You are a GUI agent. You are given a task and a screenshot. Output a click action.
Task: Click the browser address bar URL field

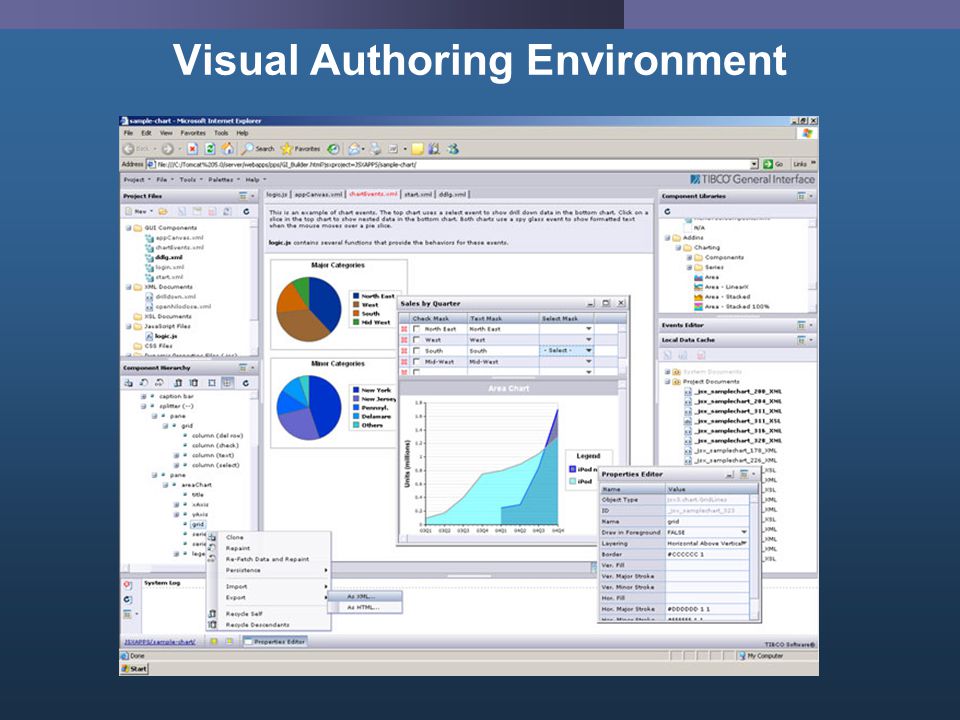click(453, 164)
